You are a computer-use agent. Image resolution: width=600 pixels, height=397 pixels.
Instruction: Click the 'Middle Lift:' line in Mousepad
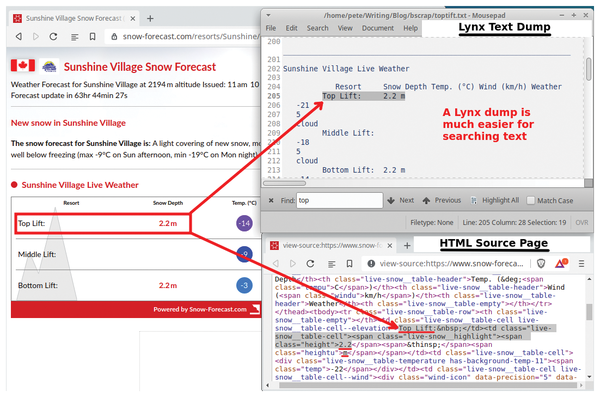347,133
